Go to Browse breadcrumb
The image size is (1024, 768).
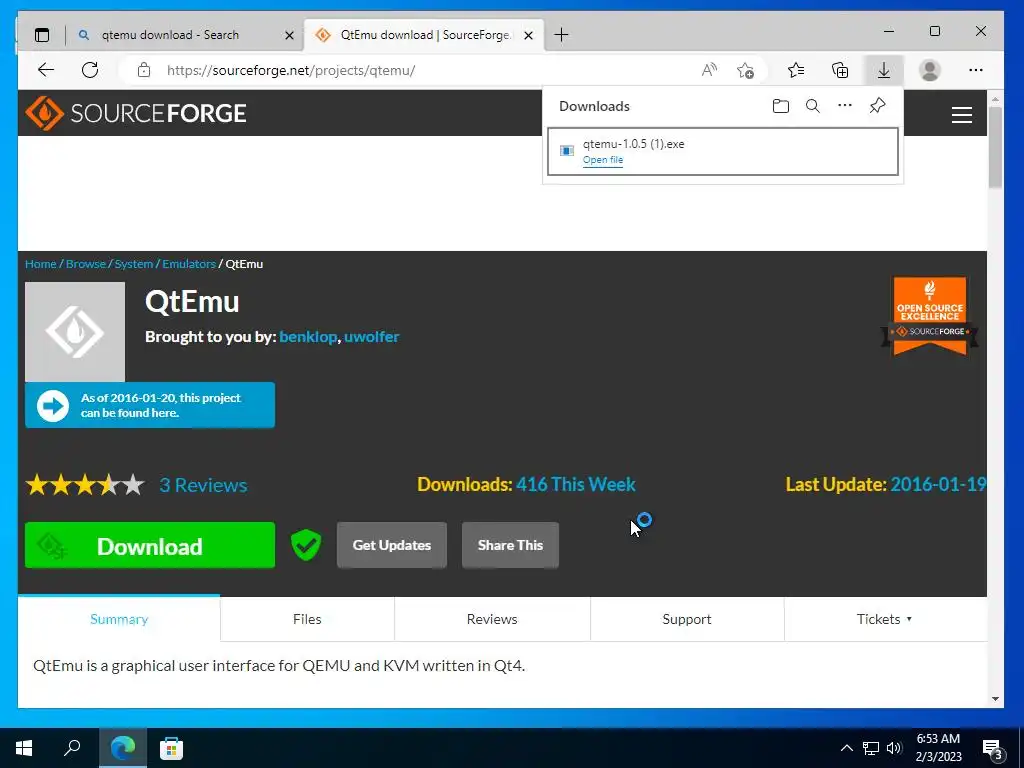coord(86,264)
